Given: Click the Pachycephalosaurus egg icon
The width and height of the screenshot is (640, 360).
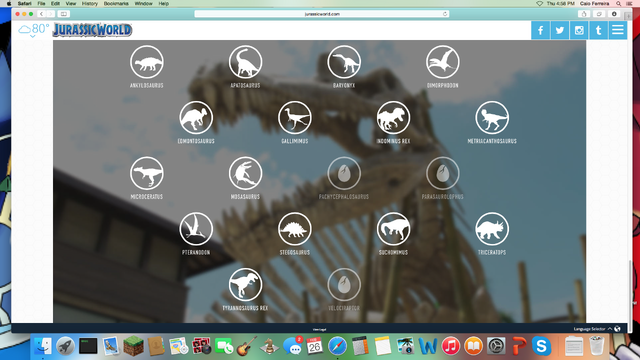Looking at the screenshot, I should point(344,173).
